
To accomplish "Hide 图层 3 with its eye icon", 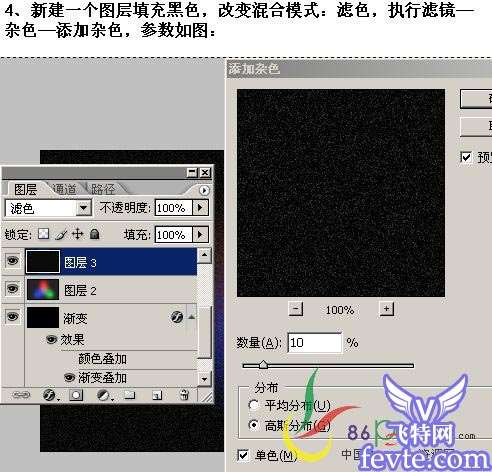I will (x=13, y=261).
